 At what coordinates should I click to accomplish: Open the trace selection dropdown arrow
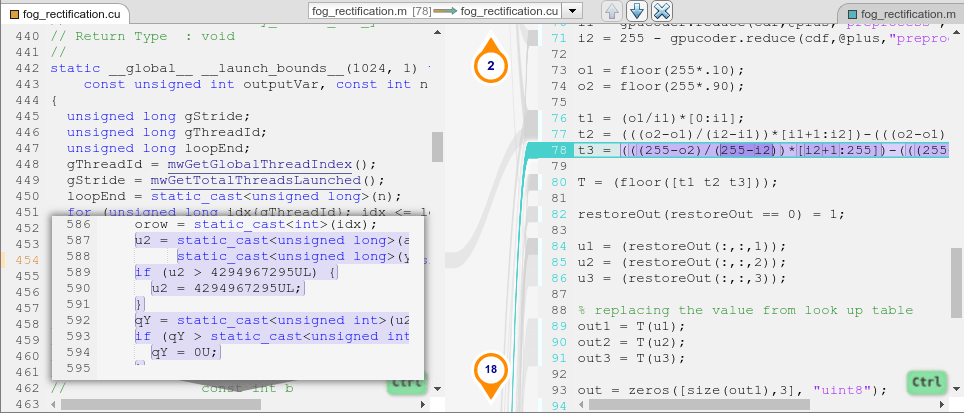pyautogui.click(x=572, y=11)
